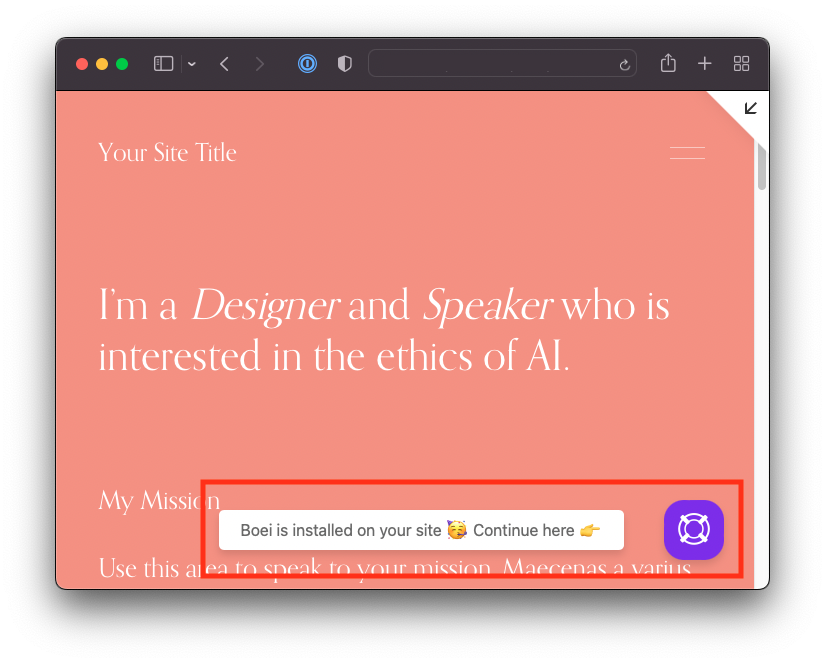825x663 pixels.
Task: Open the site hamburger menu
Action: (x=687, y=153)
